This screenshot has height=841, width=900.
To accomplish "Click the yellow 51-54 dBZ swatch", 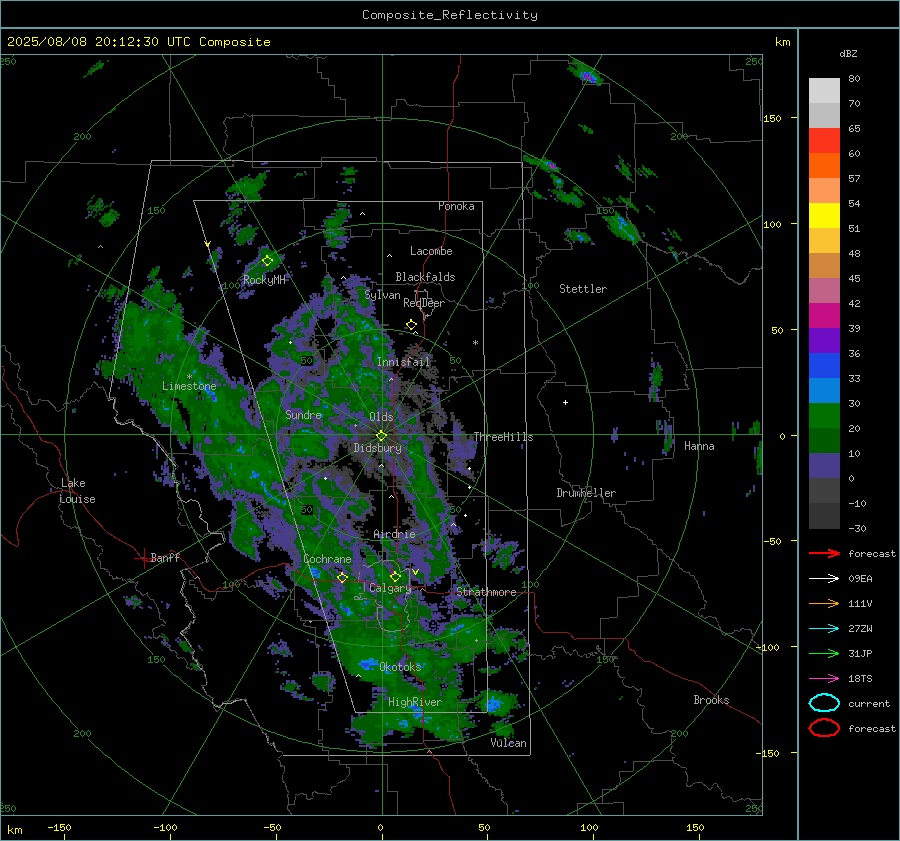I will coord(824,216).
